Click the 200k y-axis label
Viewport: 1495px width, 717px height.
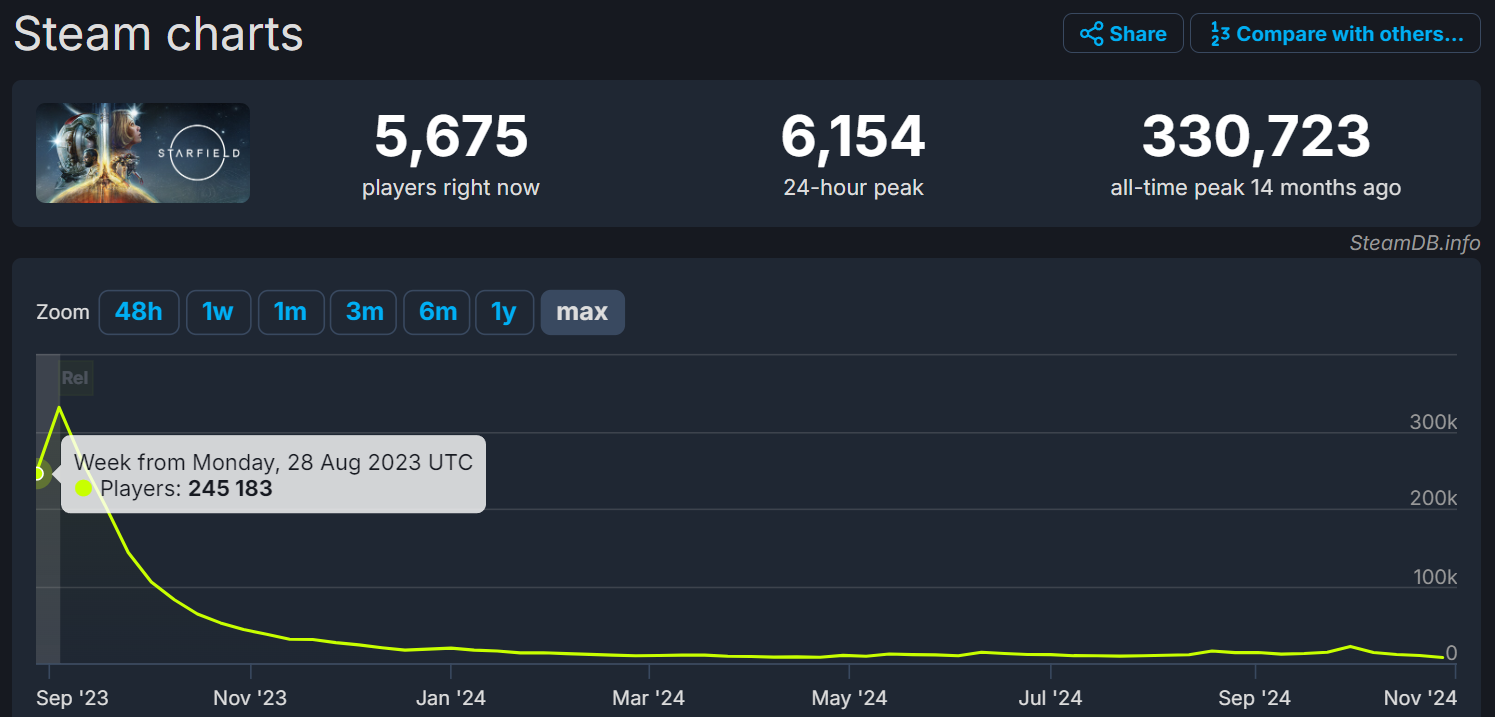[x=1433, y=498]
